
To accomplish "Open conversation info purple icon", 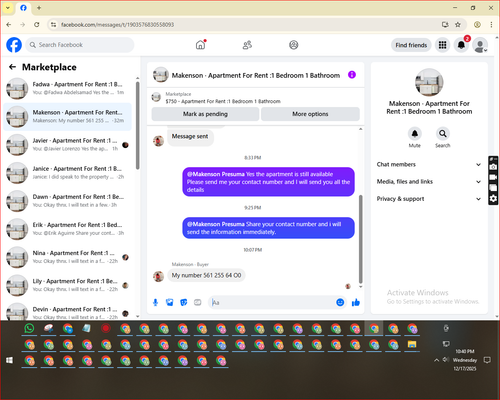I will tap(352, 75).
